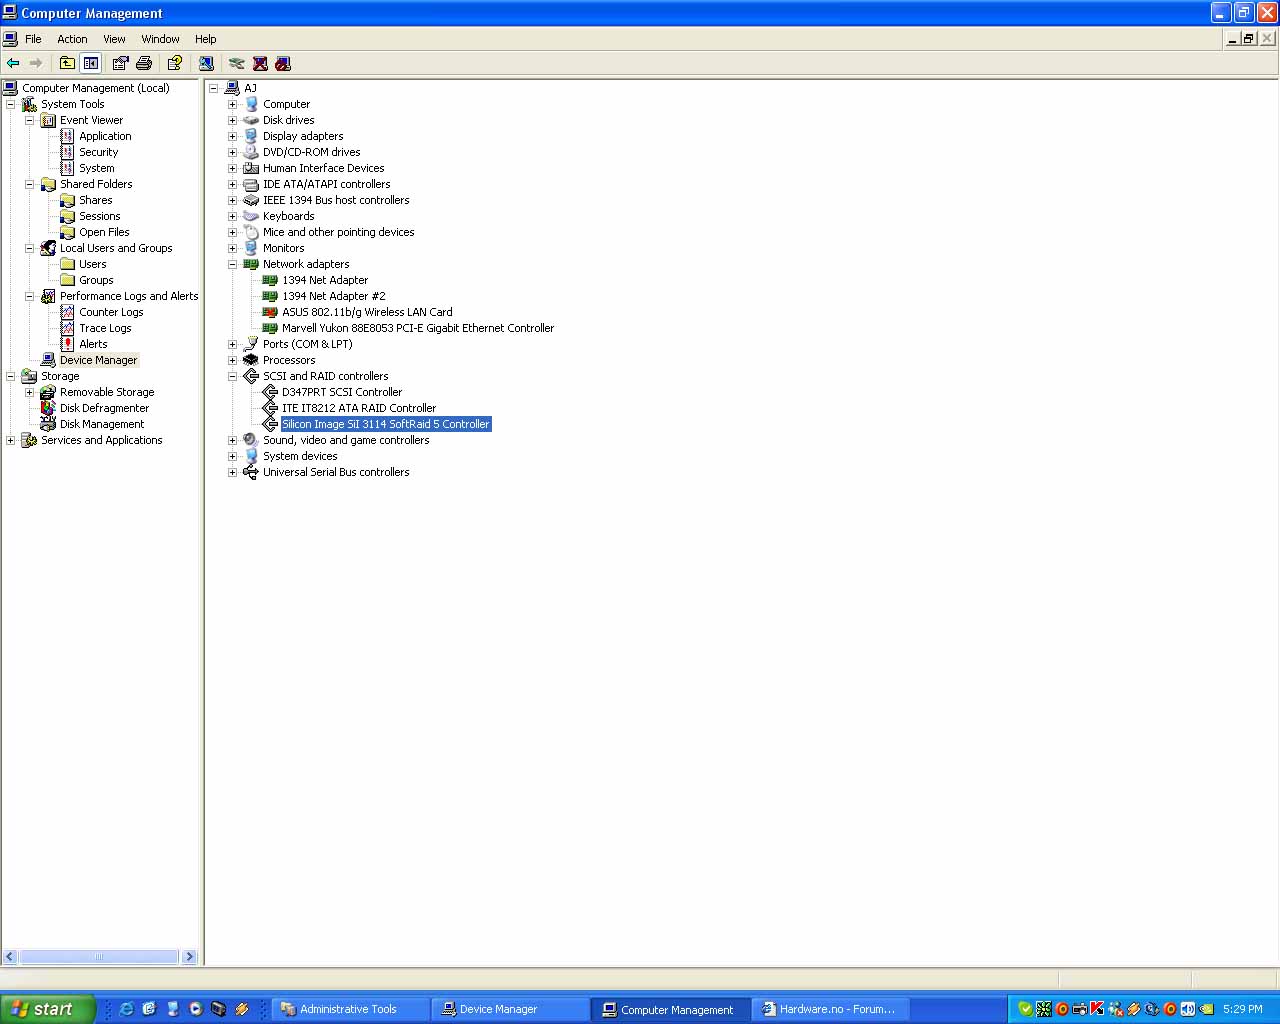Image resolution: width=1280 pixels, height=1024 pixels.
Task: Select Disk Defragmenter in Storage
Action: [x=104, y=408]
